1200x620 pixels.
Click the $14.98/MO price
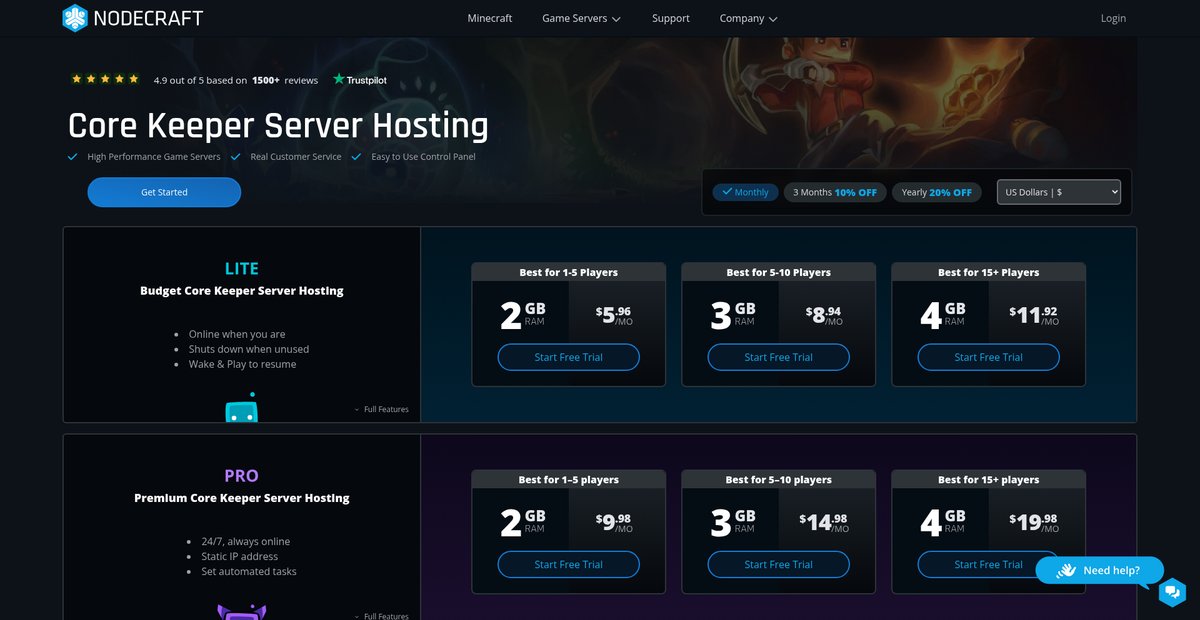click(x=824, y=522)
